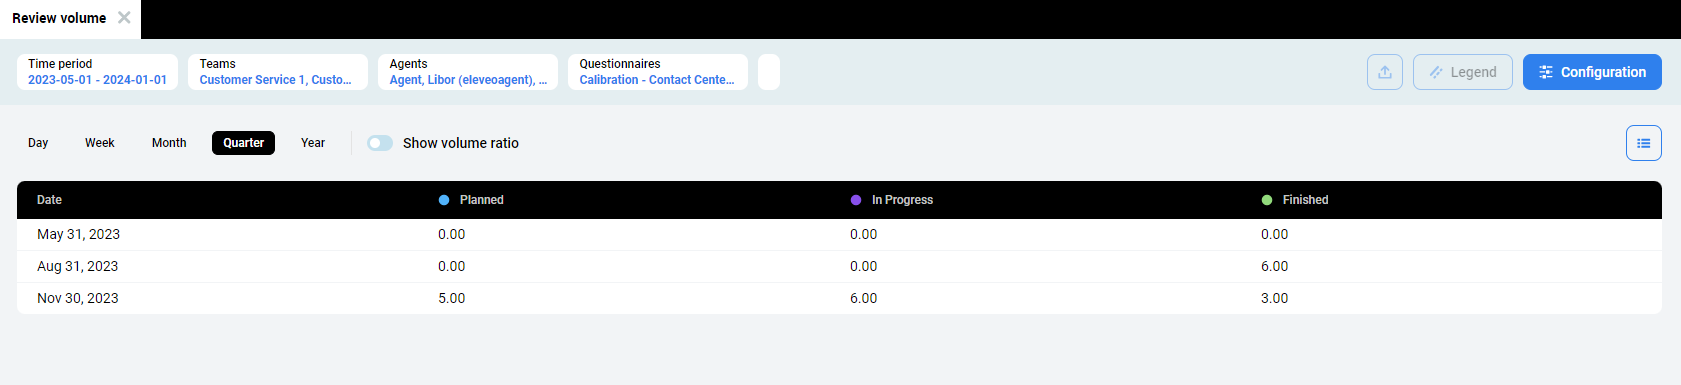1681x385 pixels.
Task: Click the green Finished legend dot
Action: coord(1267,200)
